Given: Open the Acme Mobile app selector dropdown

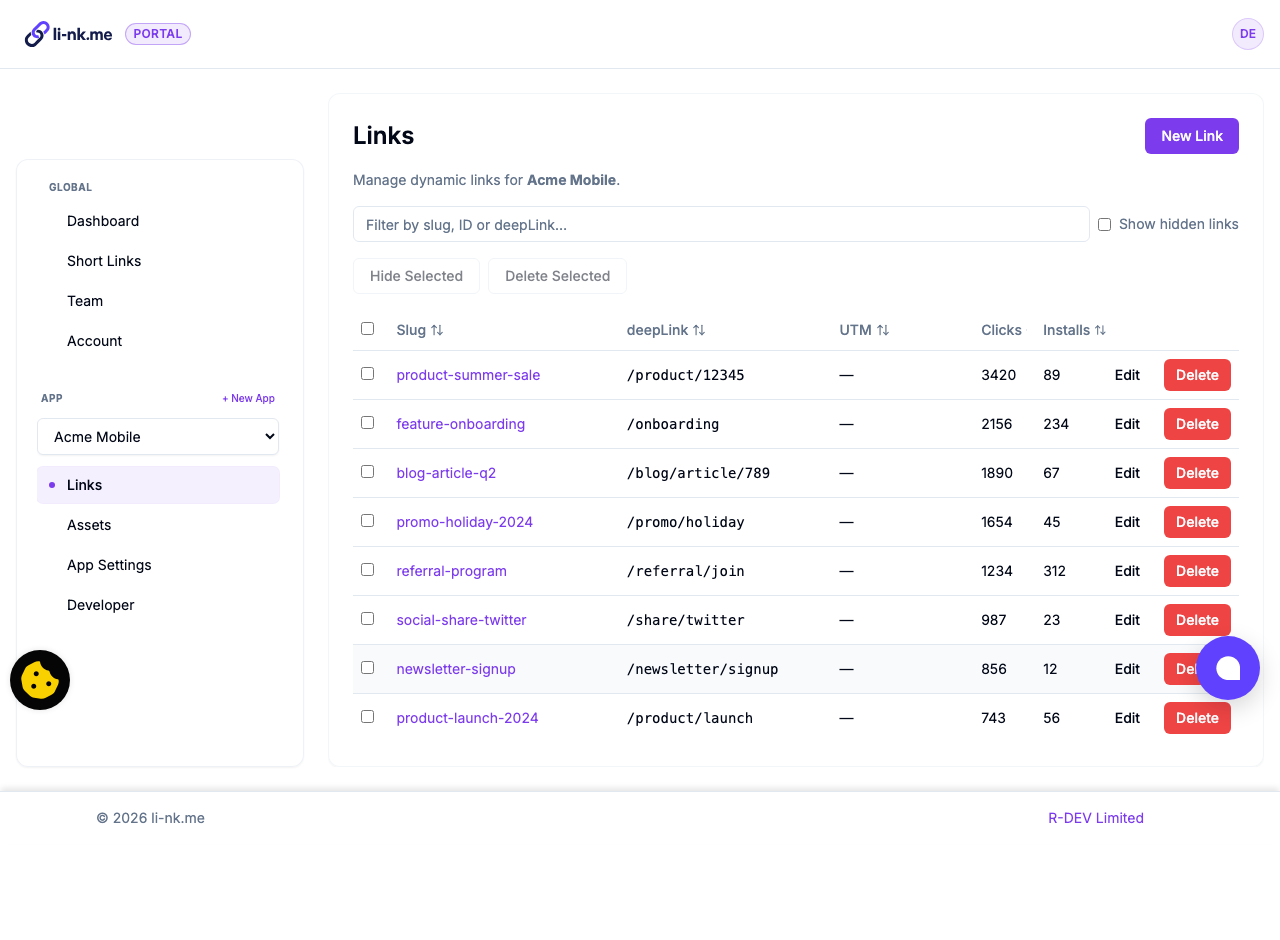Looking at the screenshot, I should (x=158, y=437).
